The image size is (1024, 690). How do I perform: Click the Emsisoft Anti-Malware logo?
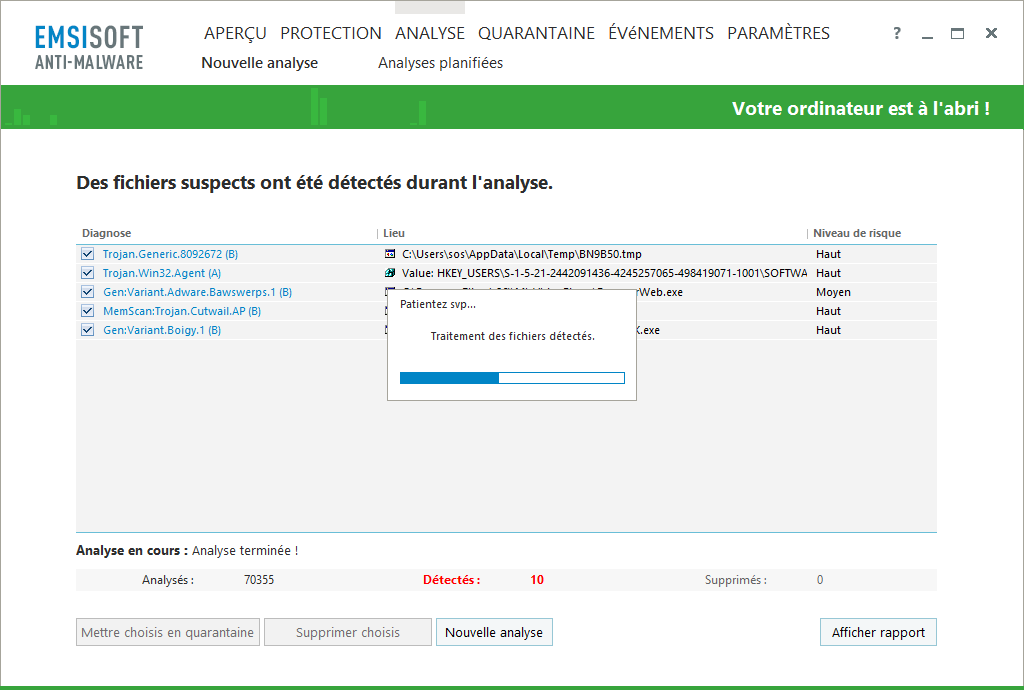(x=89, y=47)
